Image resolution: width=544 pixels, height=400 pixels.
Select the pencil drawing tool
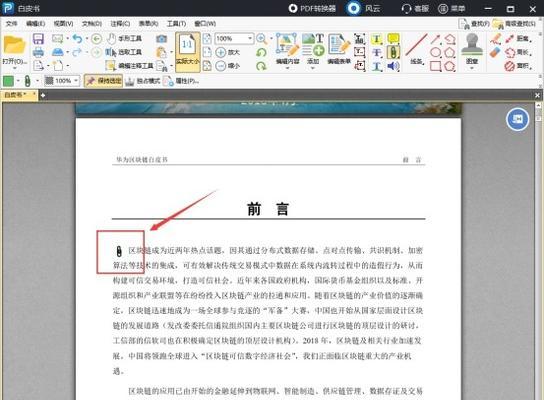(496, 39)
